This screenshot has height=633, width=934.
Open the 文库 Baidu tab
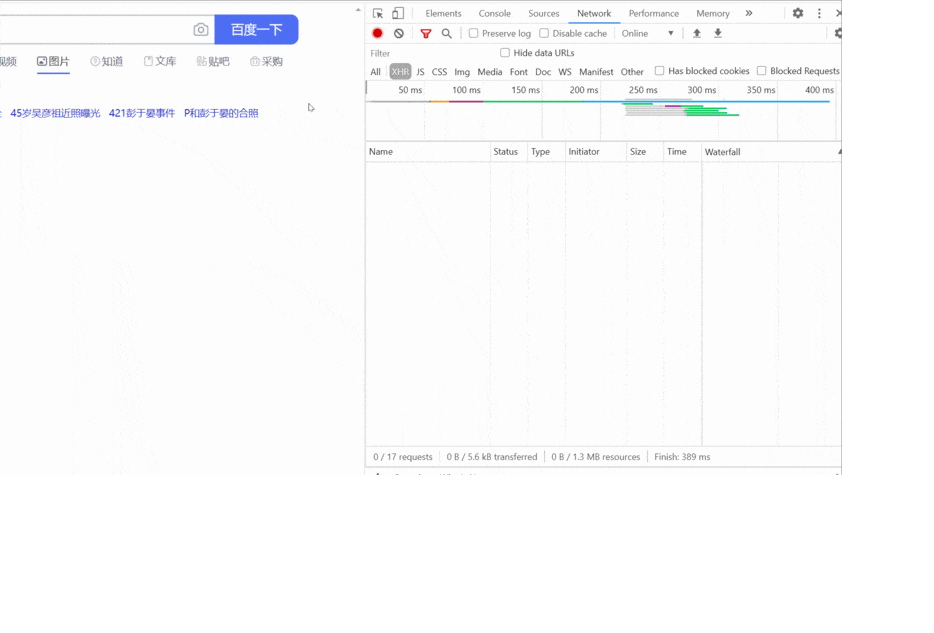tap(160, 61)
